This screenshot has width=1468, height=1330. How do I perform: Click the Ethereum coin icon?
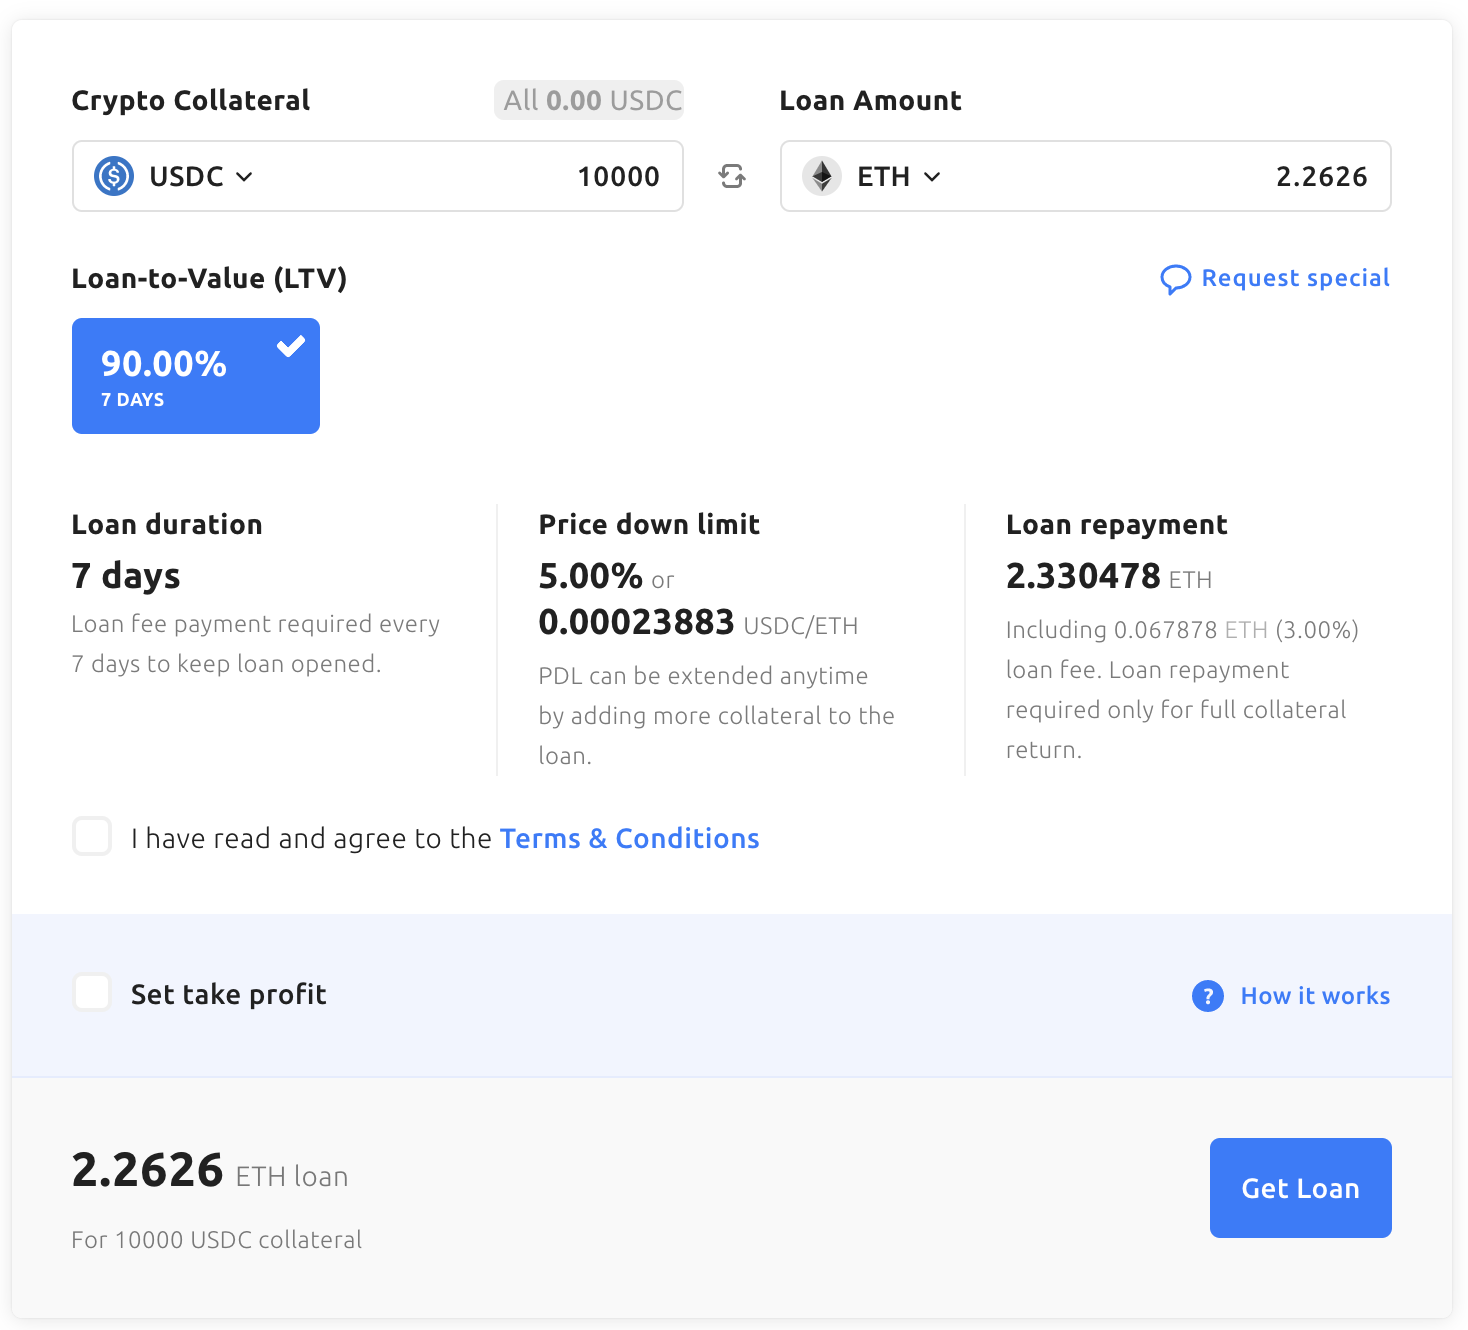pyautogui.click(x=822, y=176)
